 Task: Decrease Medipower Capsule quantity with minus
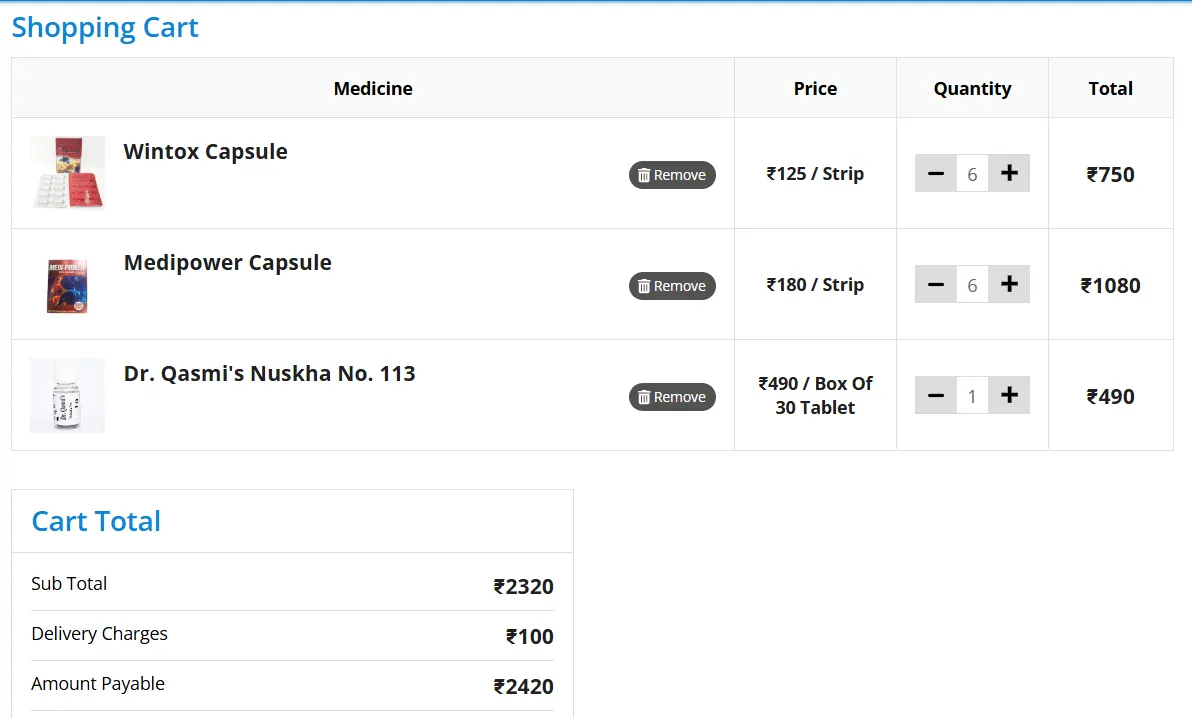pyautogui.click(x=936, y=285)
